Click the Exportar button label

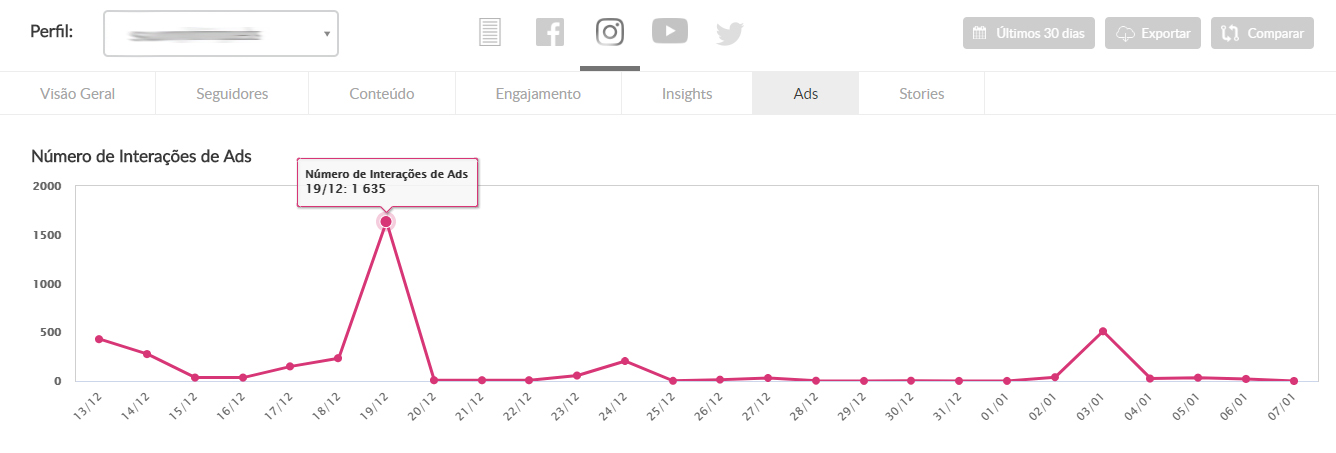[1166, 34]
